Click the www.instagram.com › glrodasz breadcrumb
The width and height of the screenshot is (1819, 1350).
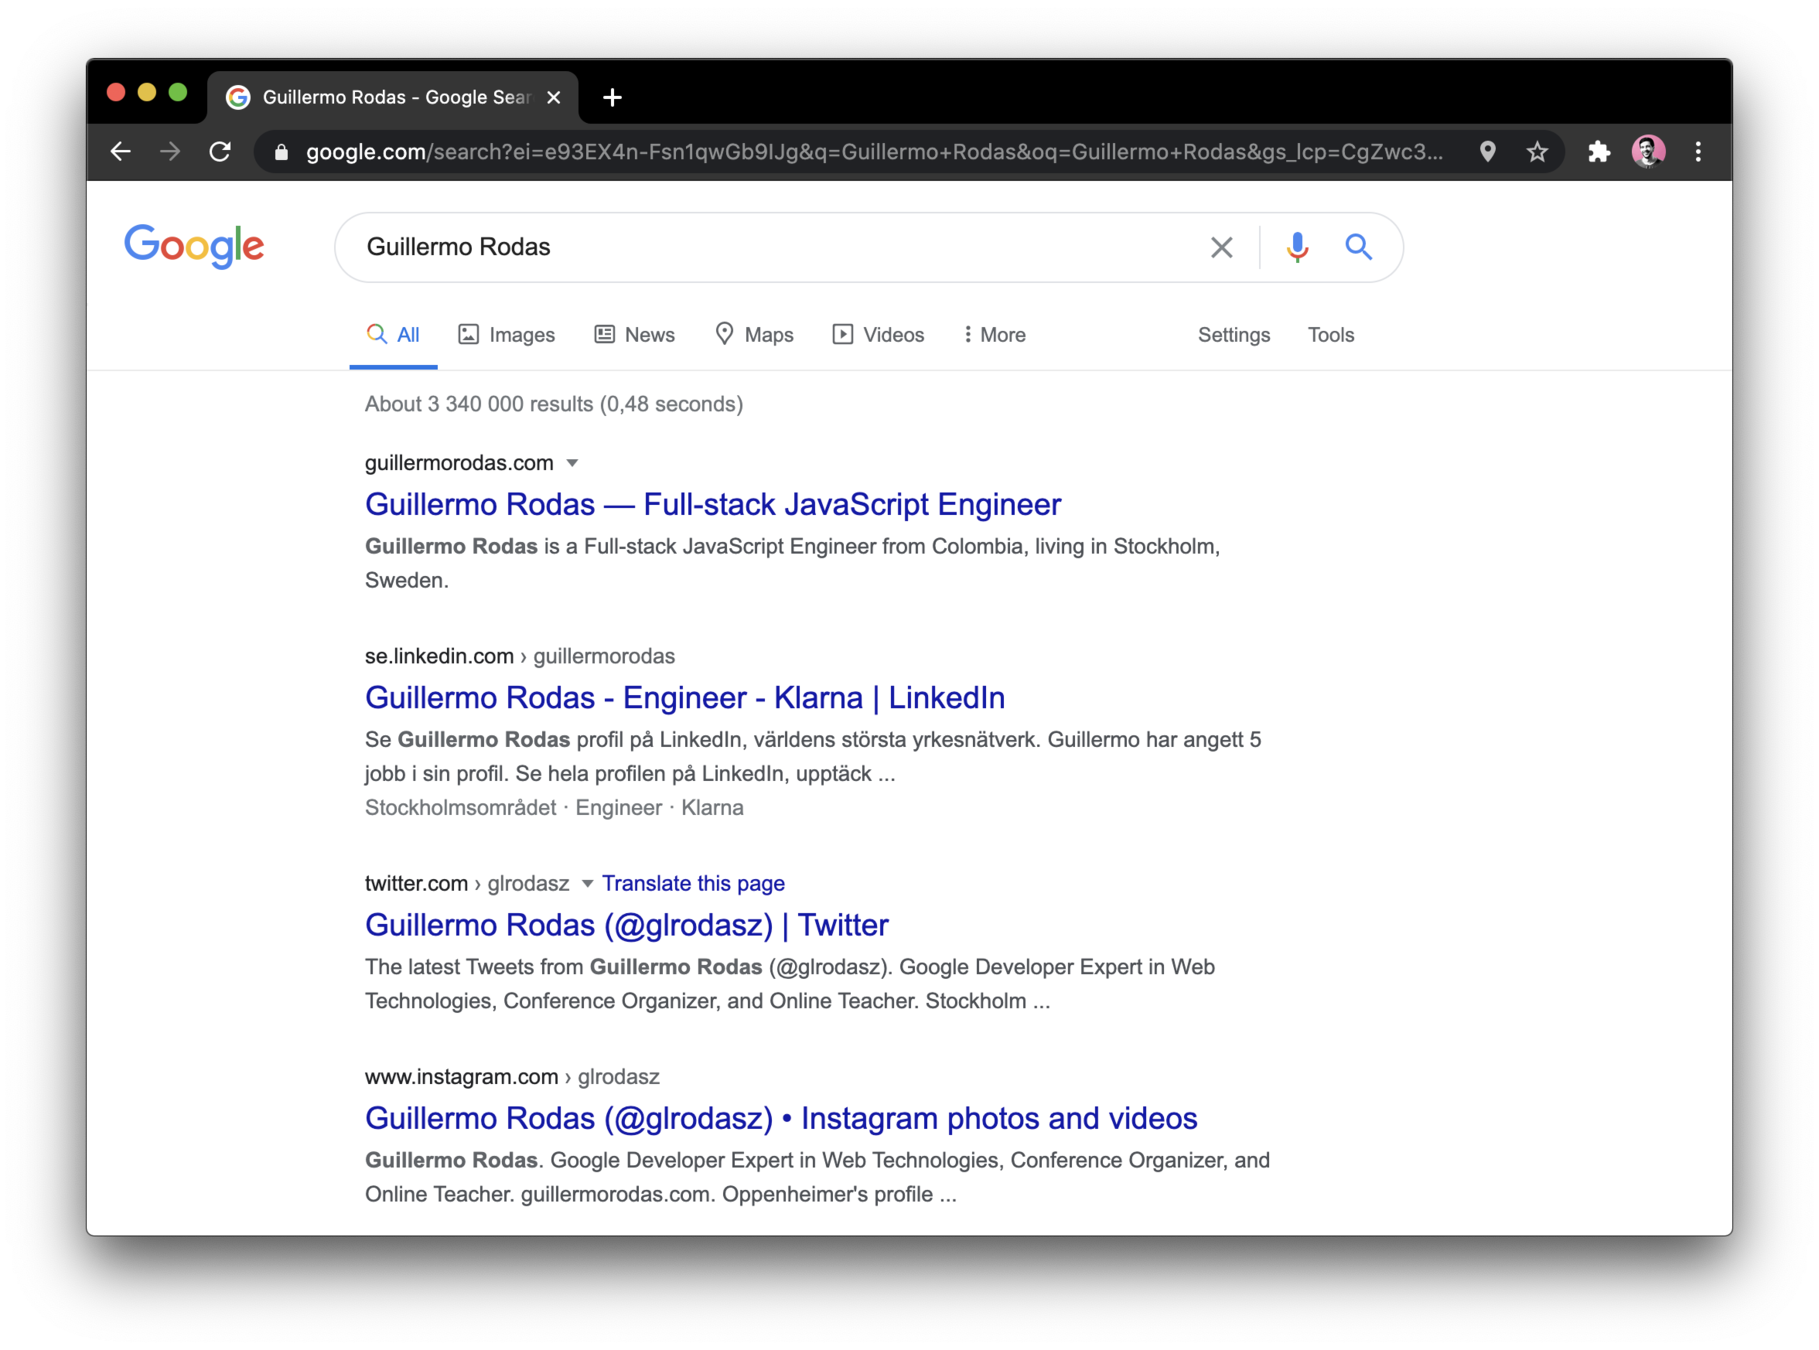pos(512,1077)
